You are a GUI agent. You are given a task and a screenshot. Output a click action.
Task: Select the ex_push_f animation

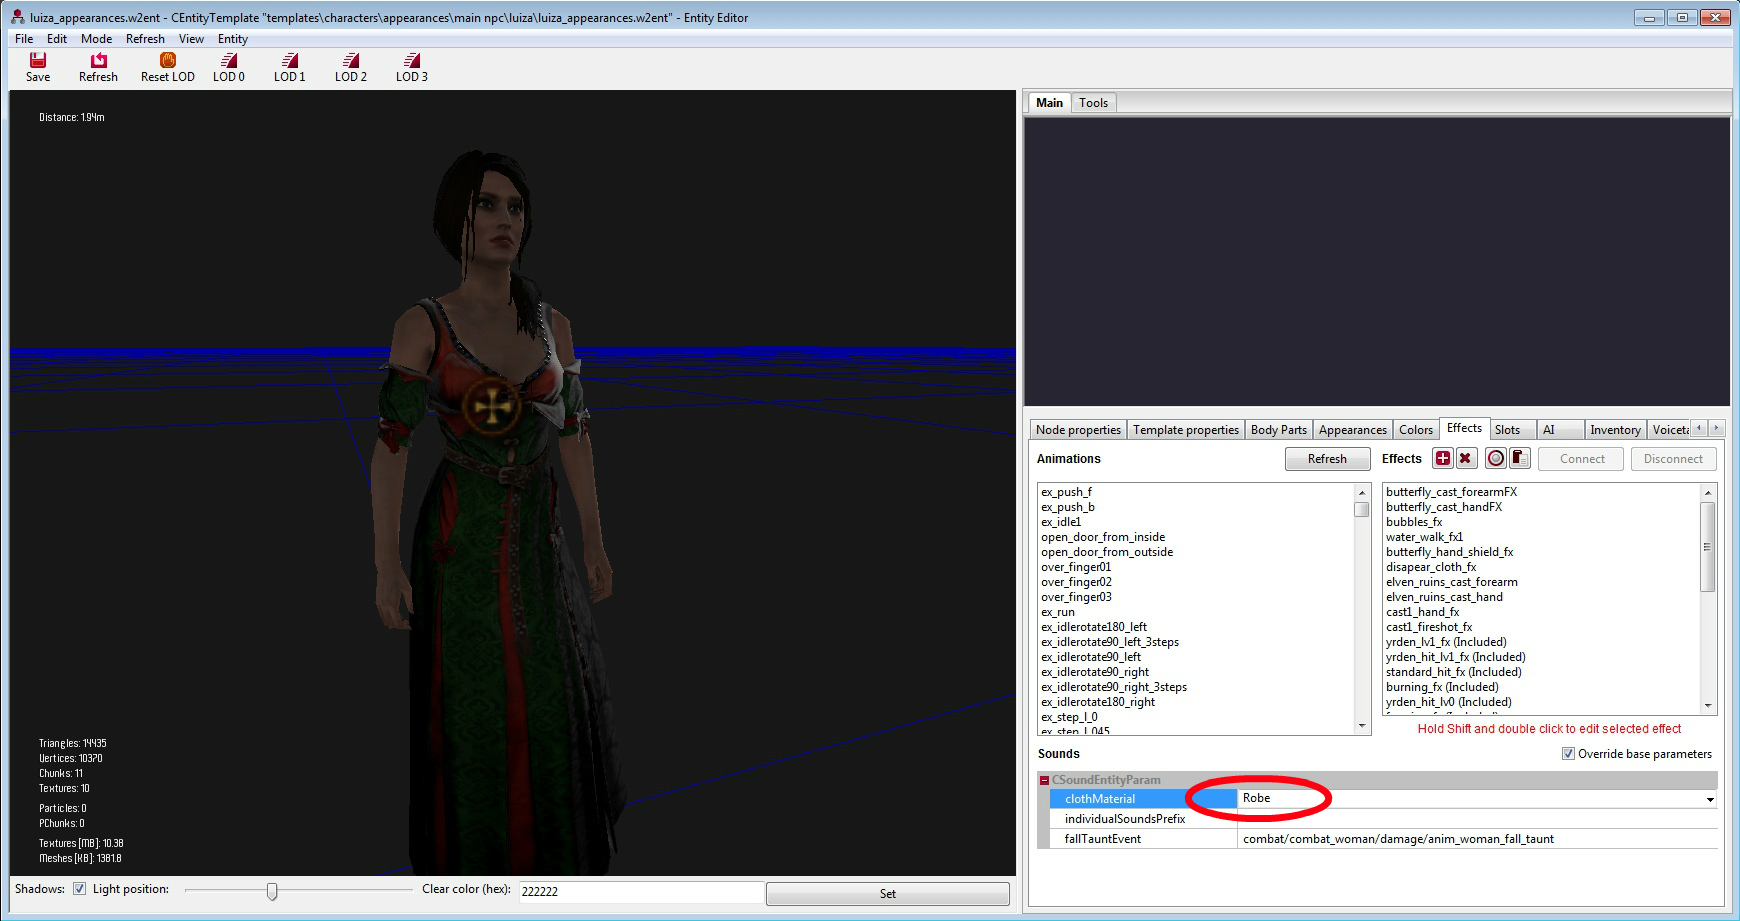(x=1066, y=492)
